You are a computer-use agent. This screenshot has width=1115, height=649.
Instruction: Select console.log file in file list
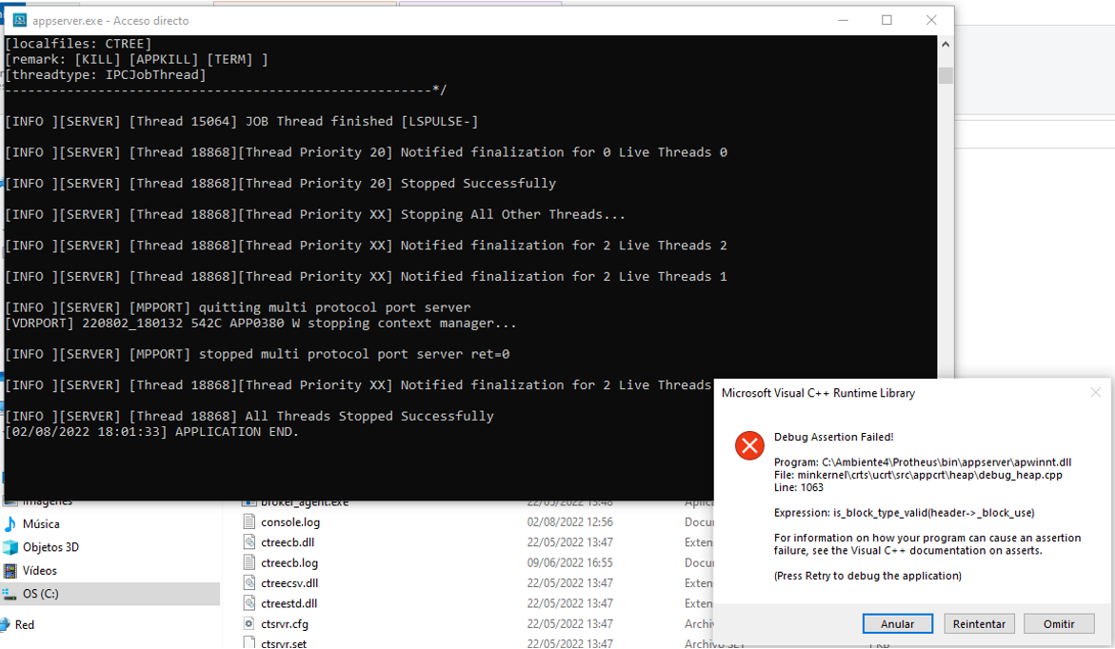[290, 522]
